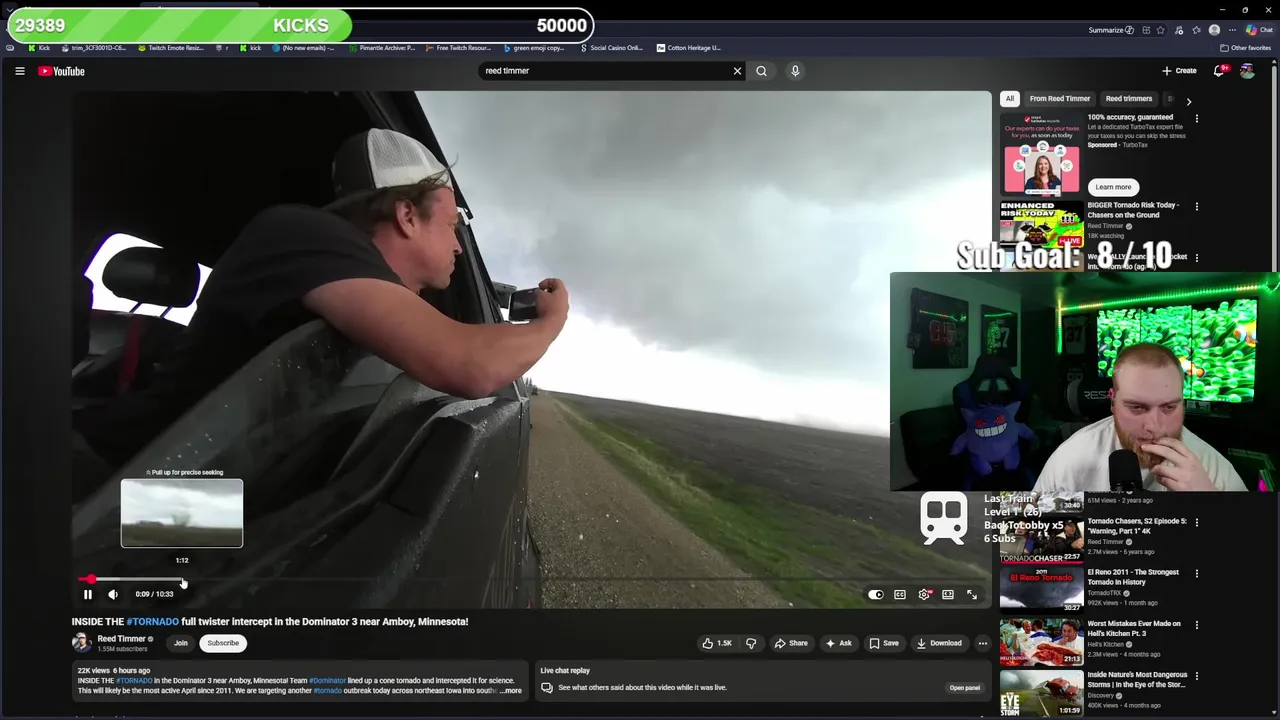Seek on the video progress bar

click(x=532, y=579)
